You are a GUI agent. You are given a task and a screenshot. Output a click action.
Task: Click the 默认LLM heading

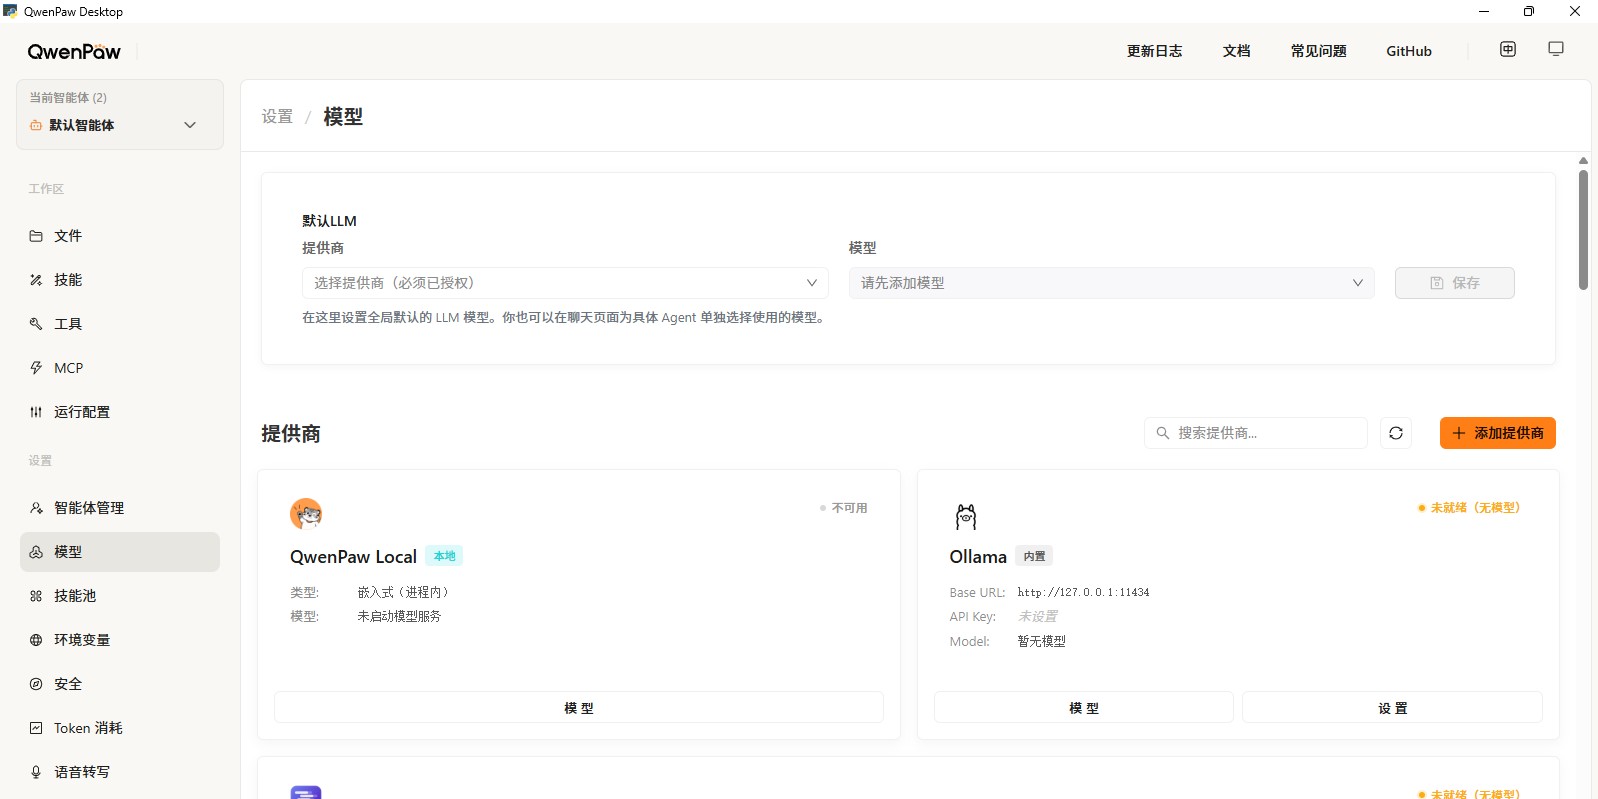(329, 221)
